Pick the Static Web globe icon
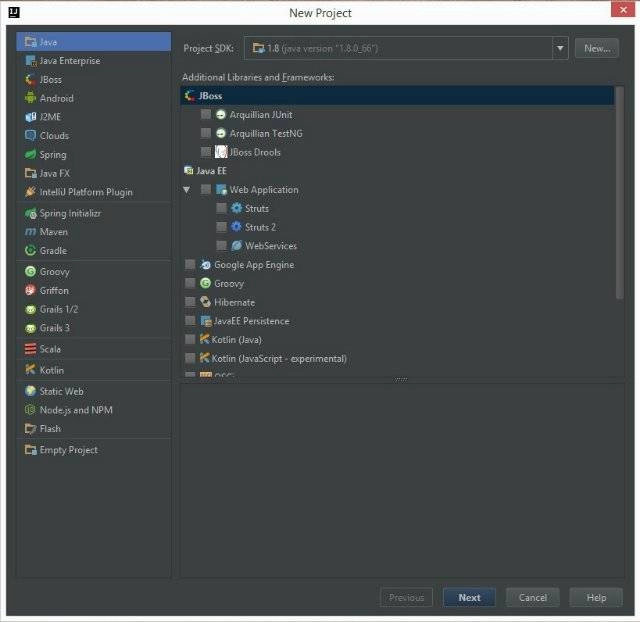 (x=31, y=391)
